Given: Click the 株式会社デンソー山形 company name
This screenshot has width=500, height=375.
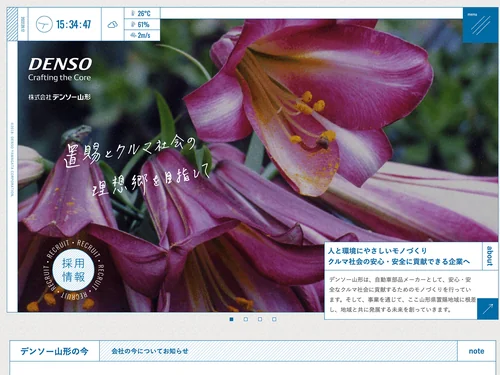Looking at the screenshot, I should pos(59,97).
